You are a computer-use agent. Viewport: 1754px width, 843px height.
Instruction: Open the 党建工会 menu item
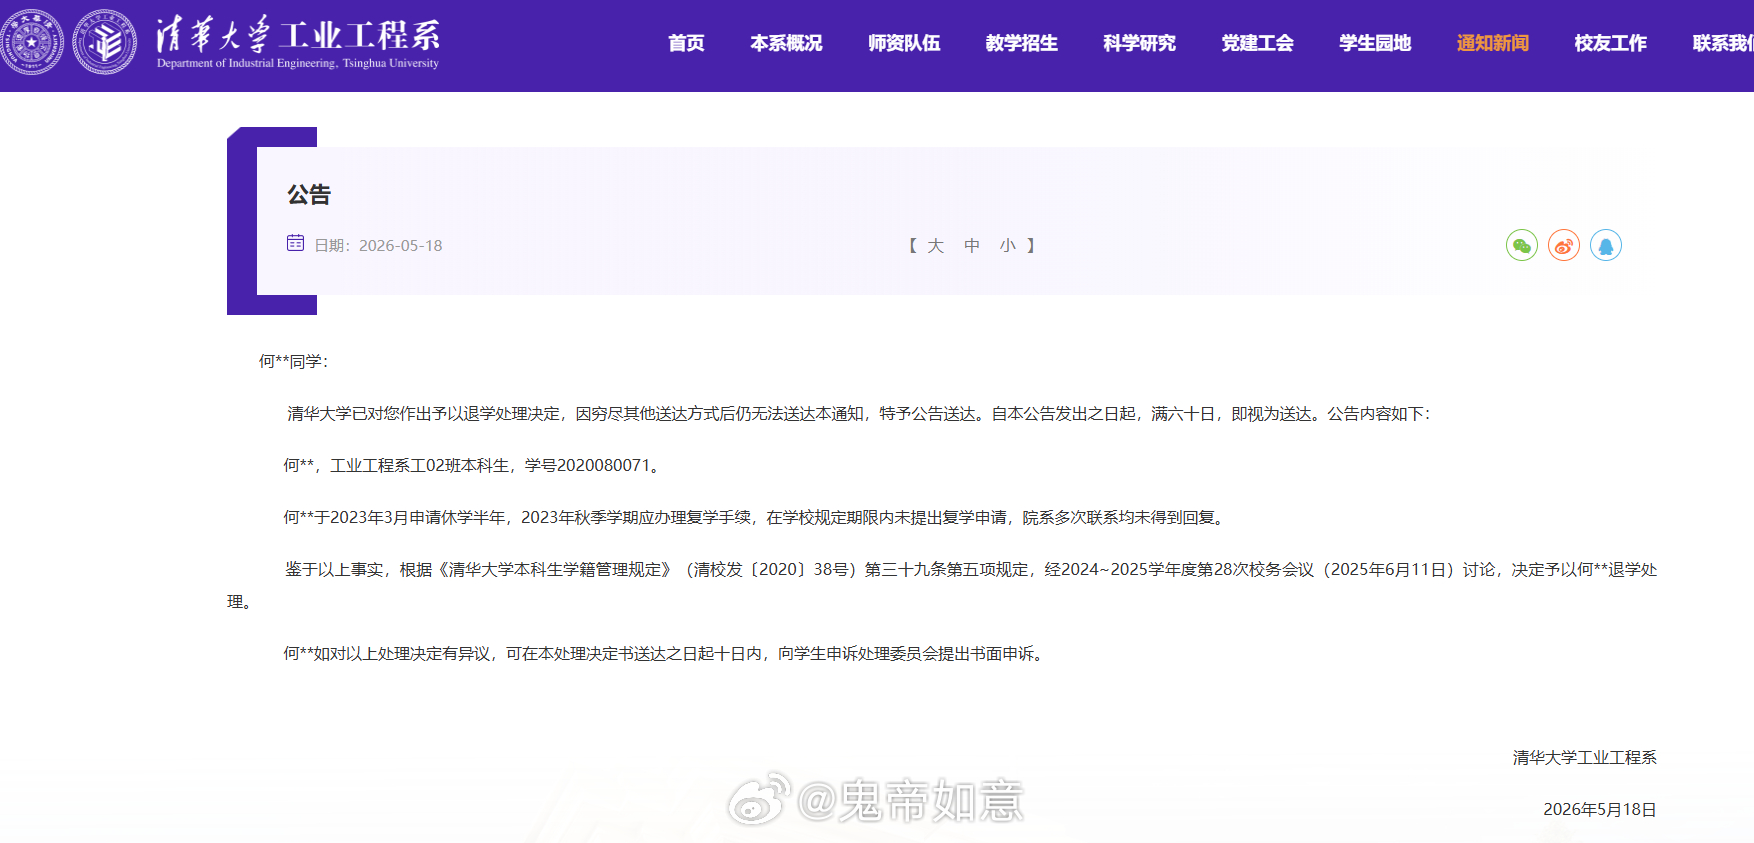coord(1258,43)
